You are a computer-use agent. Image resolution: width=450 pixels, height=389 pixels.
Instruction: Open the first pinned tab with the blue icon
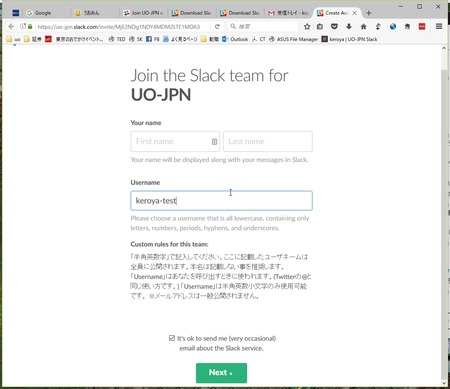click(15, 13)
